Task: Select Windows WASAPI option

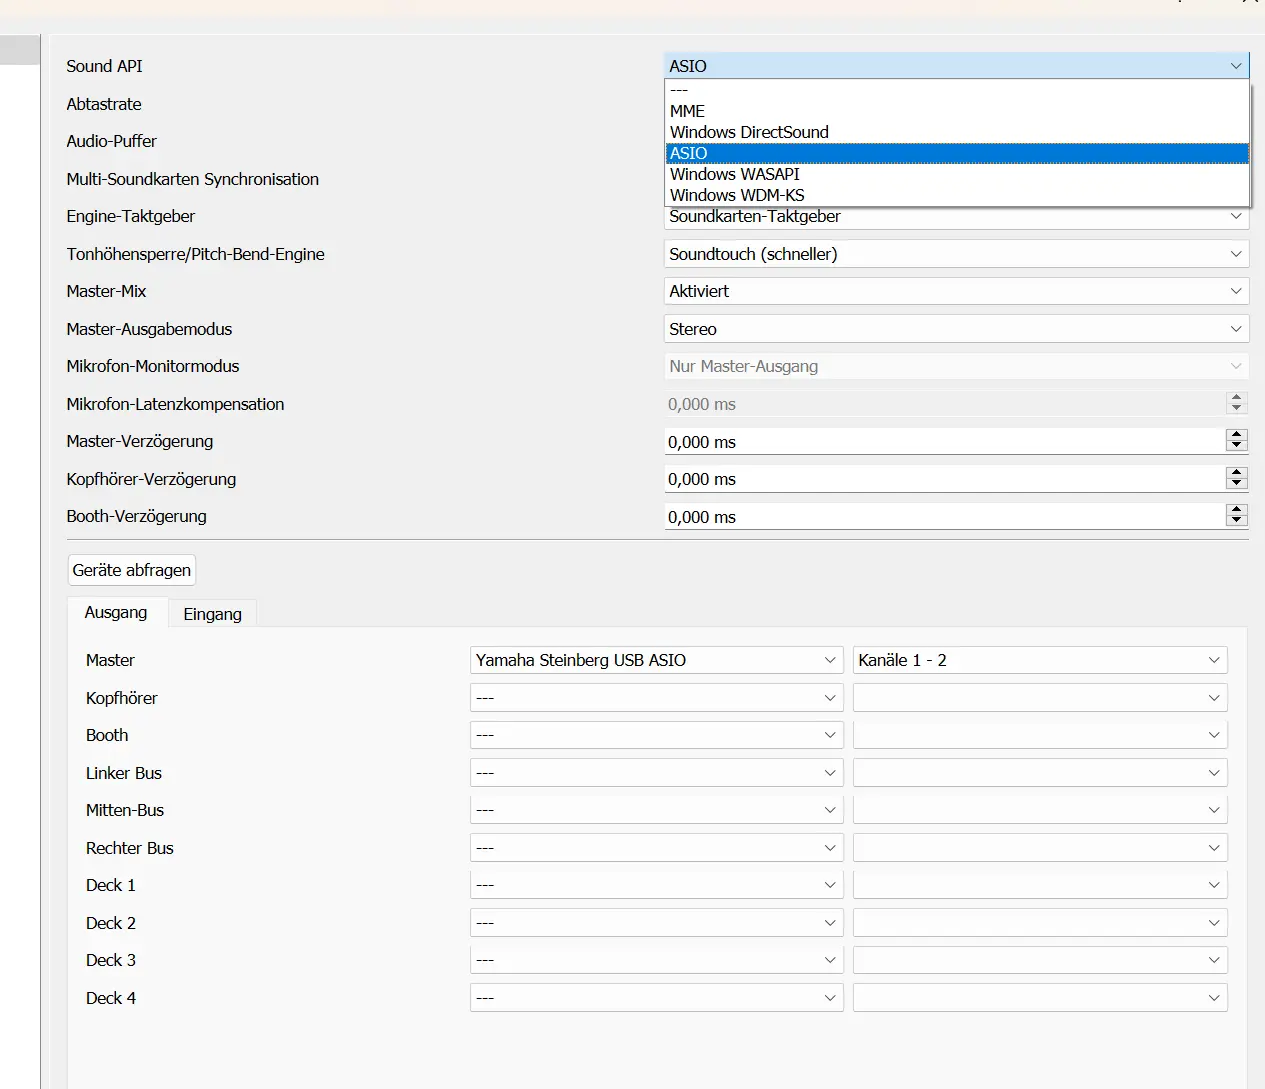Action: click(734, 174)
